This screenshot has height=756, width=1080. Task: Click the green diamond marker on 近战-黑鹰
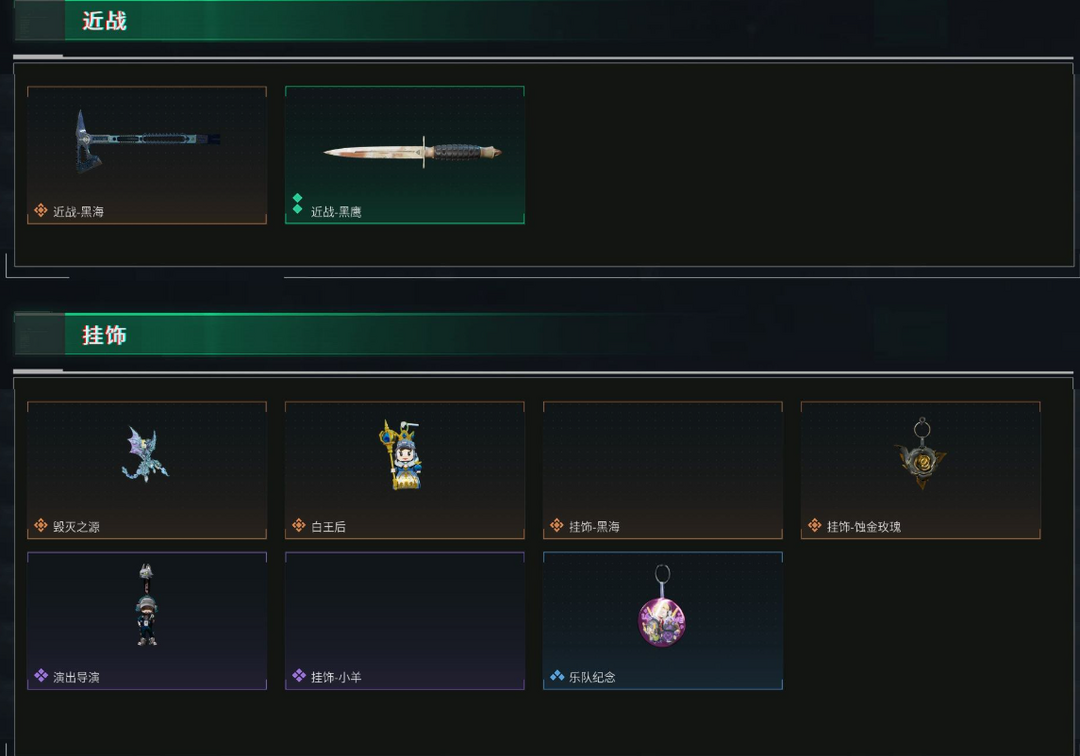pos(298,203)
